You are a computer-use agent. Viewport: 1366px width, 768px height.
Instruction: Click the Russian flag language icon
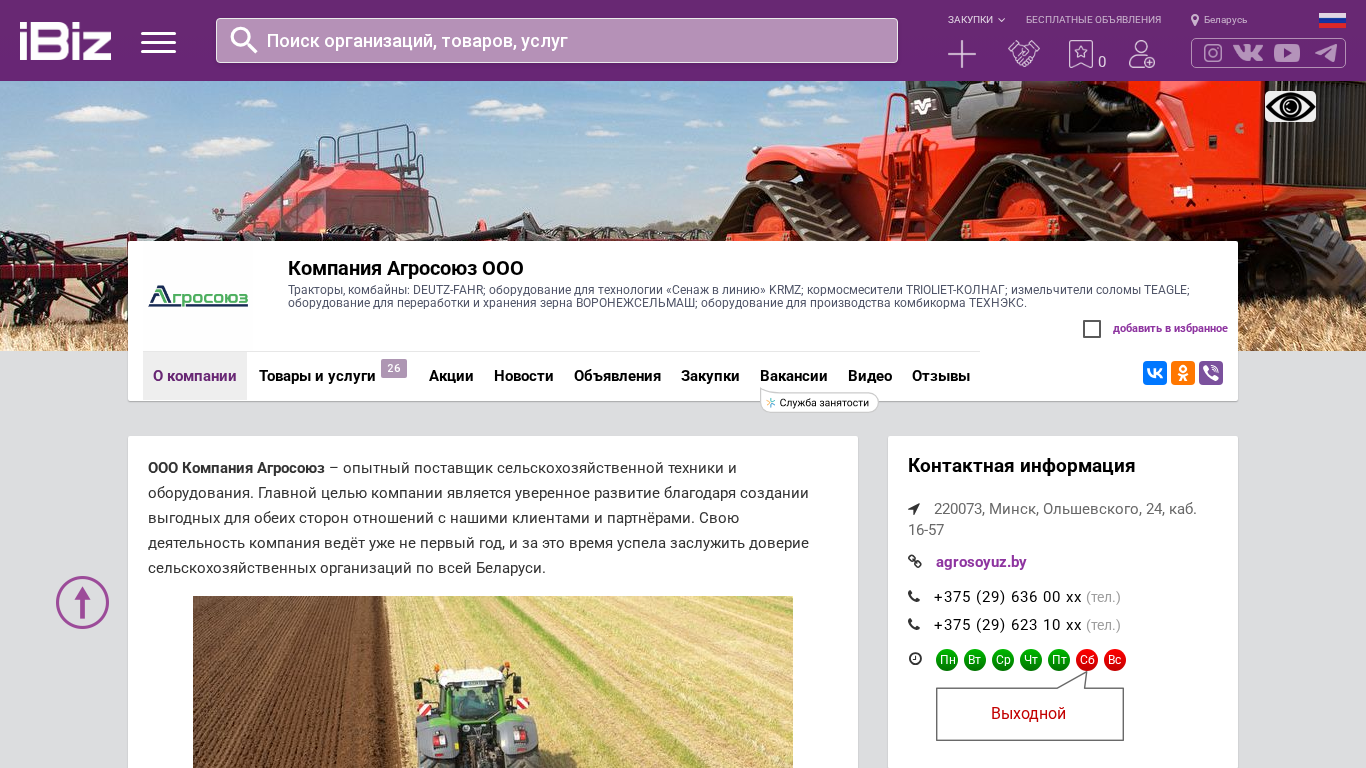[1332, 20]
